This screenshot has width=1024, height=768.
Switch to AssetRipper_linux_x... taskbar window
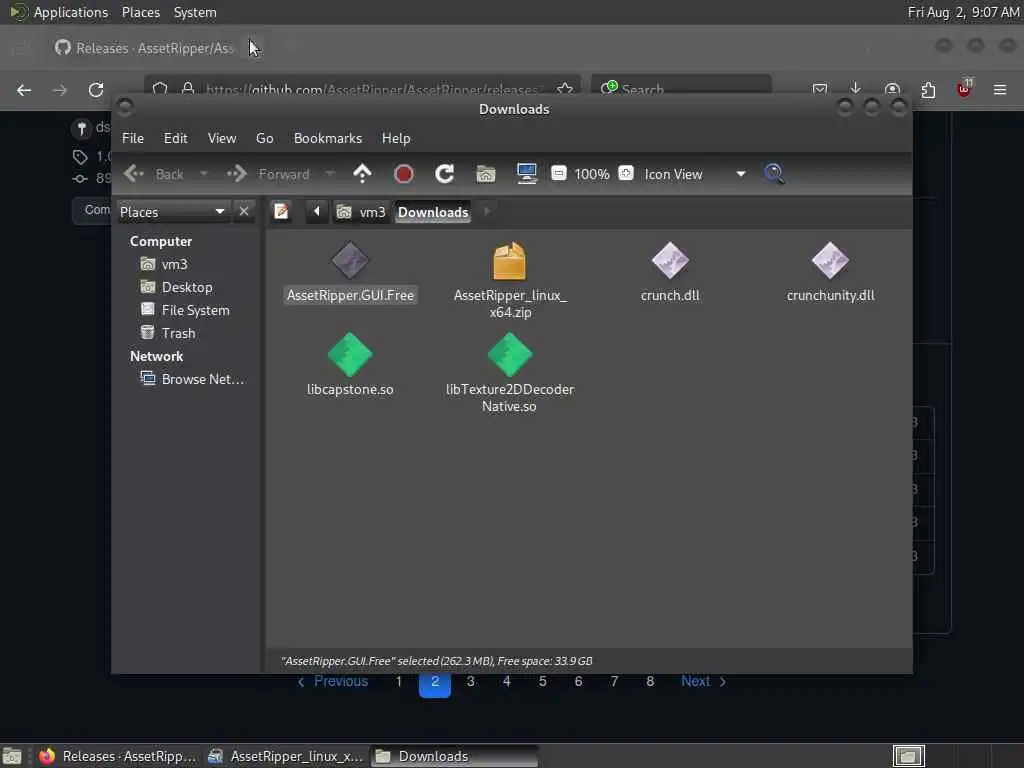pos(286,756)
